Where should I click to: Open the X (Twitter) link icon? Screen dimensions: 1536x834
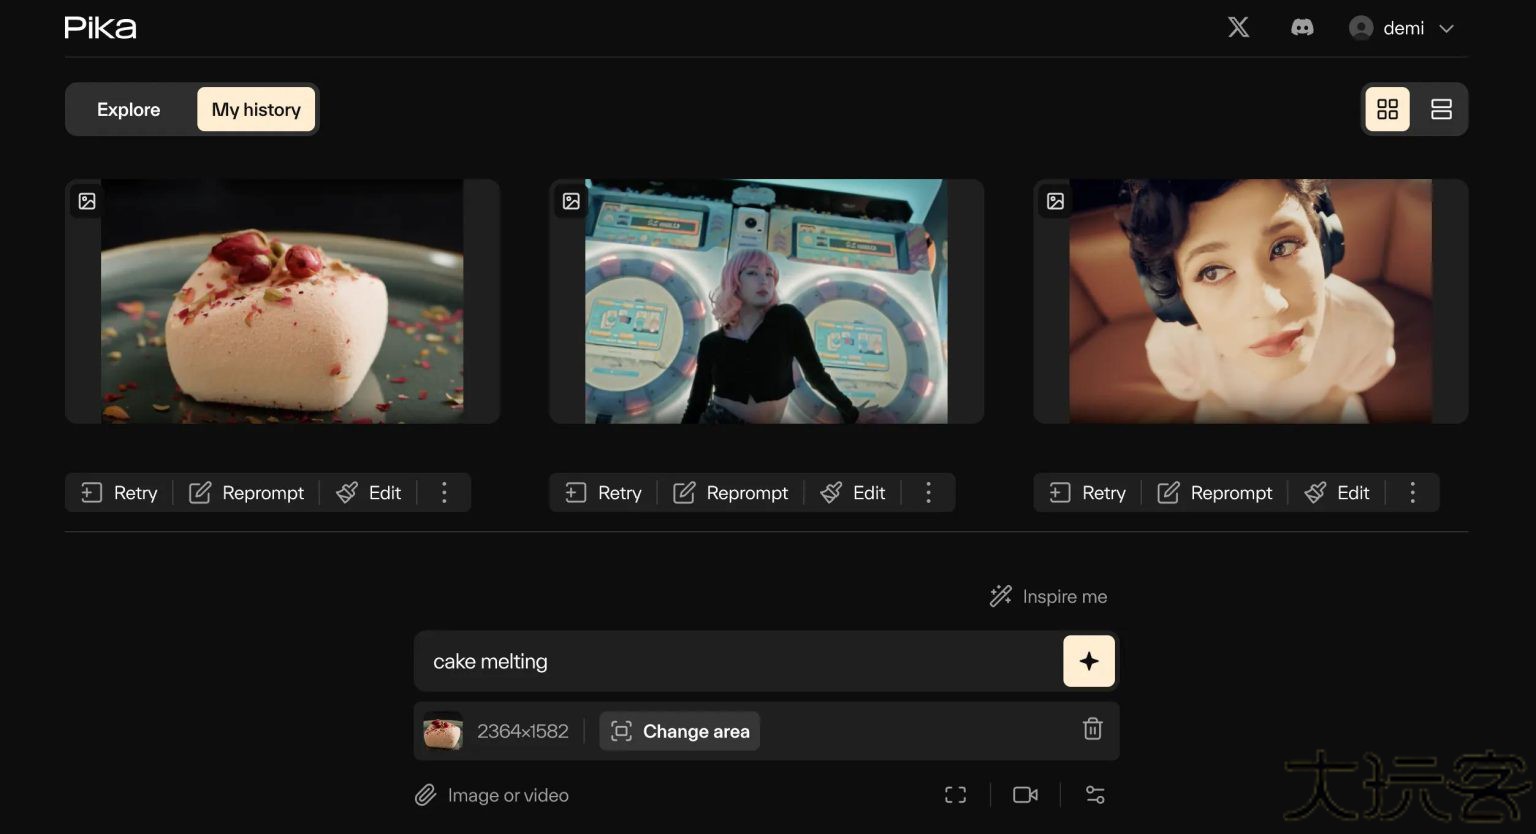(1238, 28)
